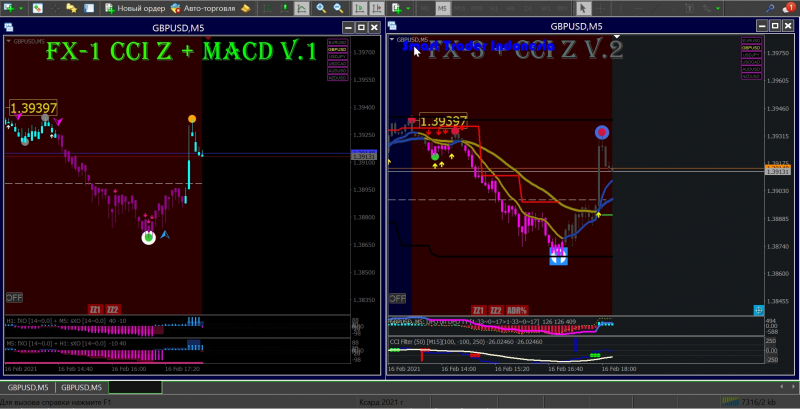Toggle chart shift icon
This screenshot has height=409, width=800.
point(376,8)
